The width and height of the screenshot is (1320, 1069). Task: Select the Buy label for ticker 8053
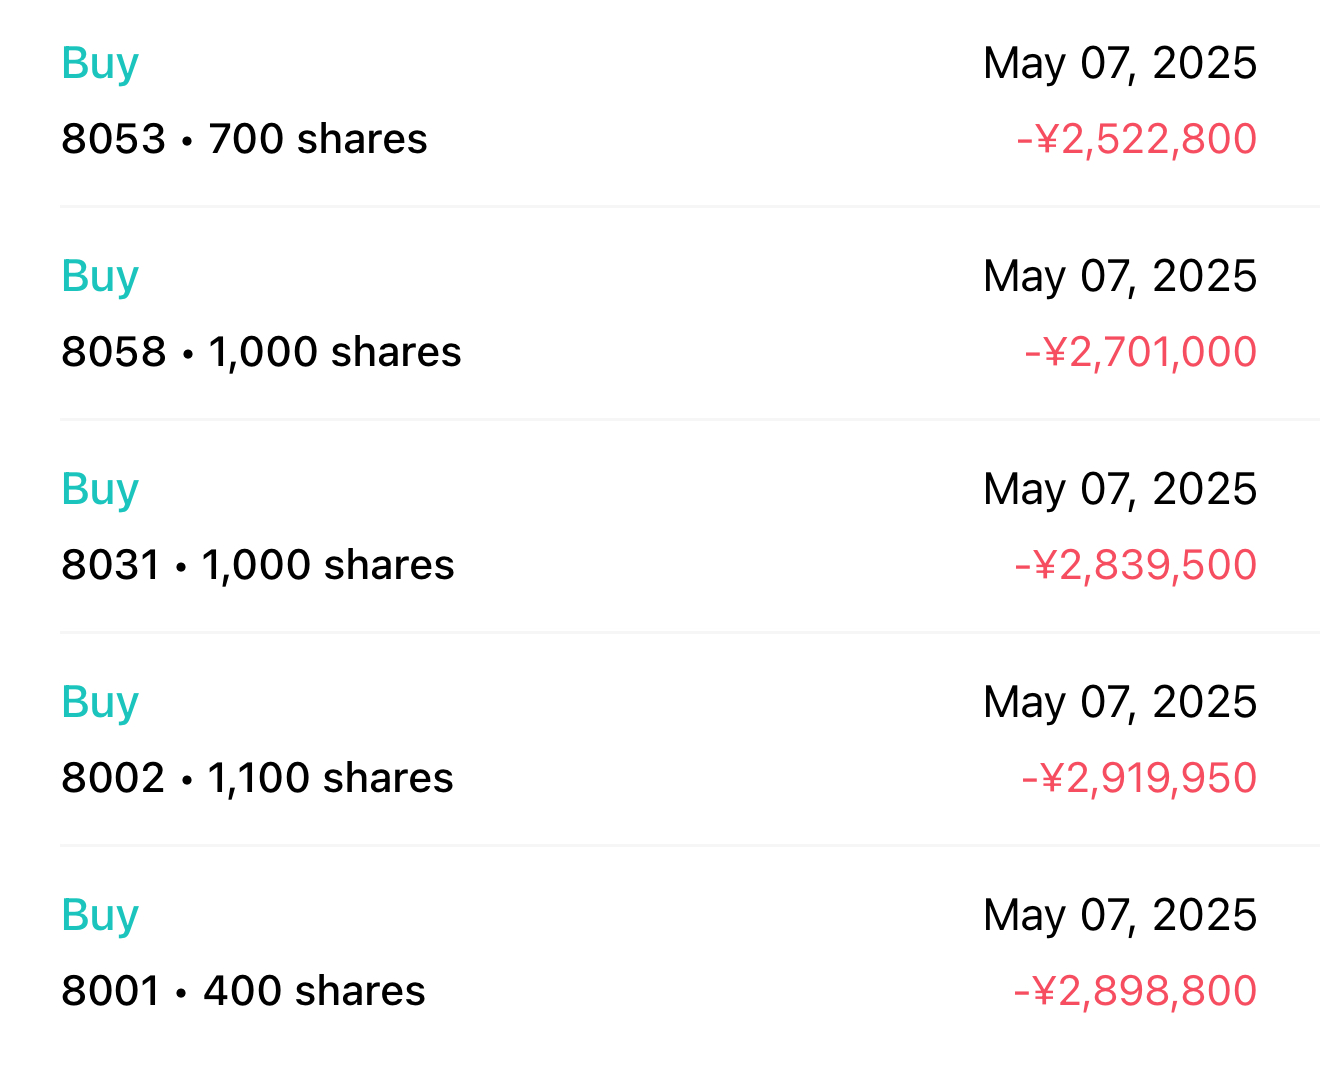[x=100, y=64]
